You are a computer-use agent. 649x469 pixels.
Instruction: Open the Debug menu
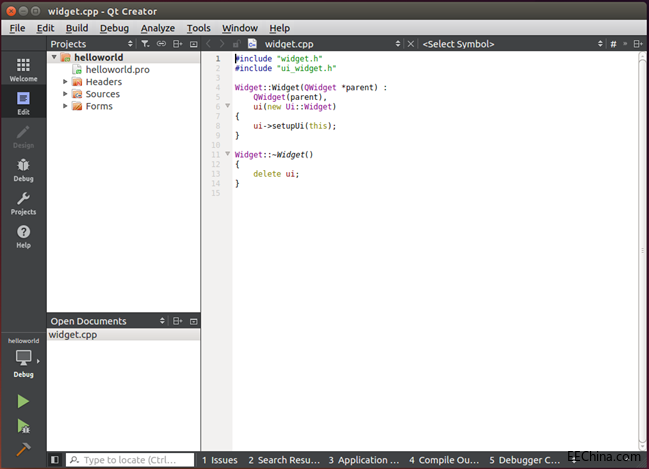[x=114, y=28]
